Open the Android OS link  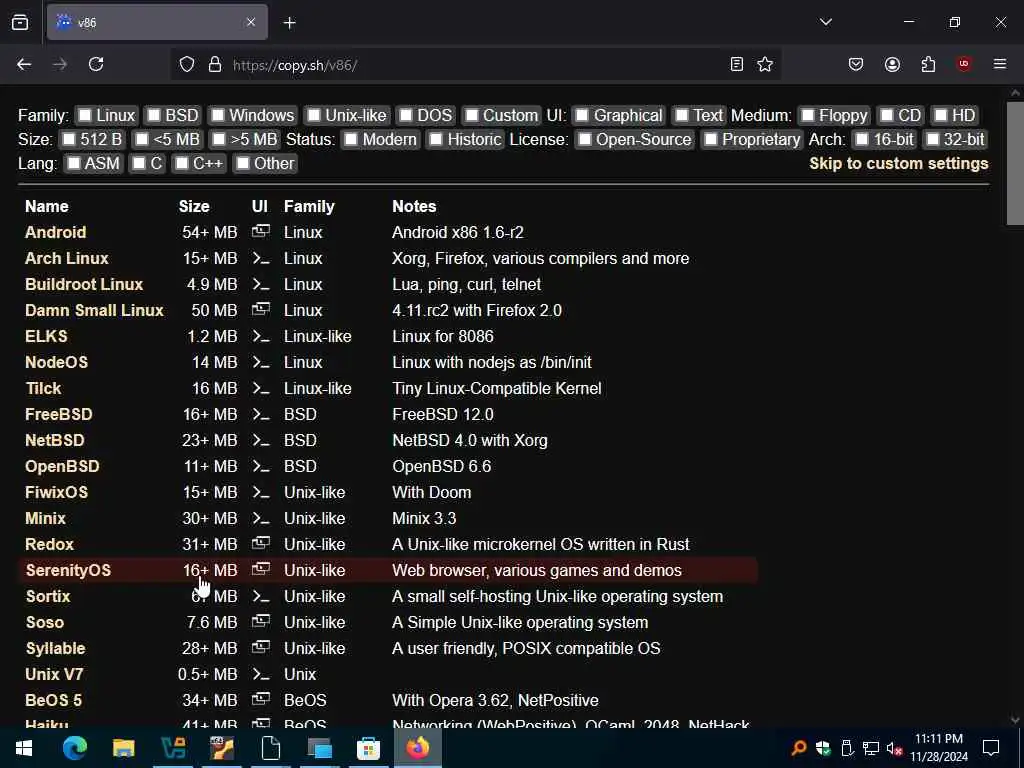click(x=56, y=232)
